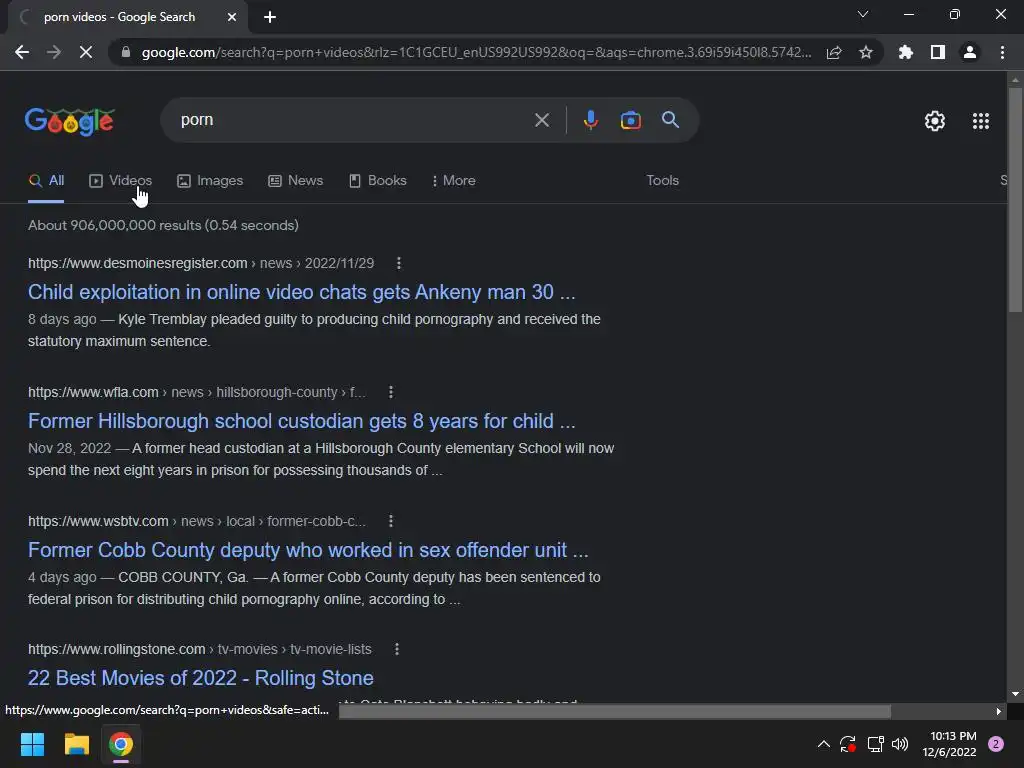Bookmark this page with the star
This screenshot has height=768, width=1024.
[x=866, y=52]
